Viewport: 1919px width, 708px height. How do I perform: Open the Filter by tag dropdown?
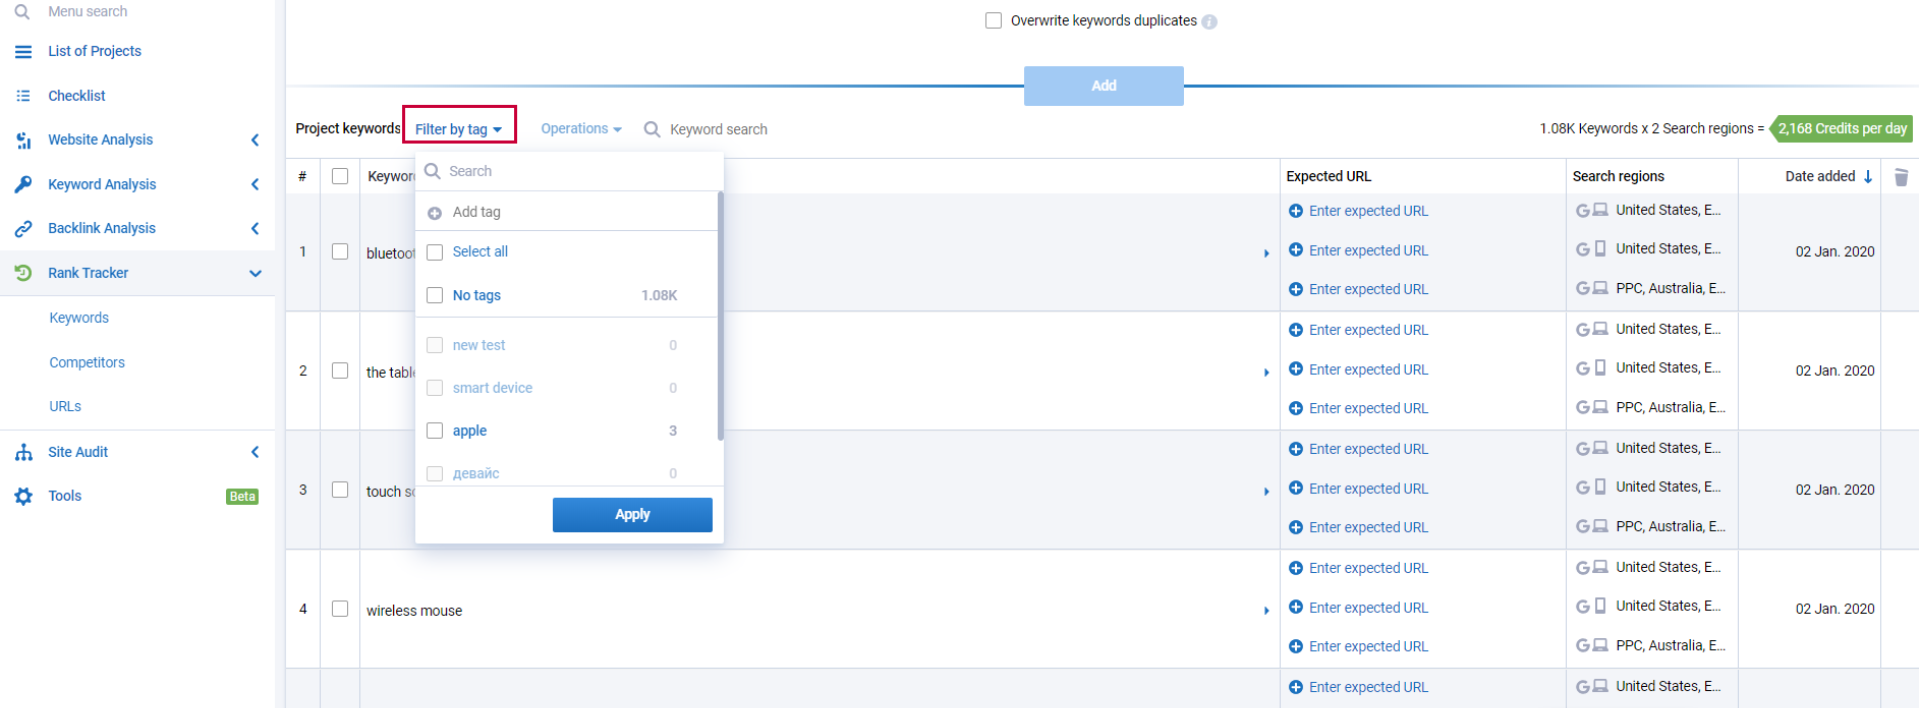tap(459, 129)
